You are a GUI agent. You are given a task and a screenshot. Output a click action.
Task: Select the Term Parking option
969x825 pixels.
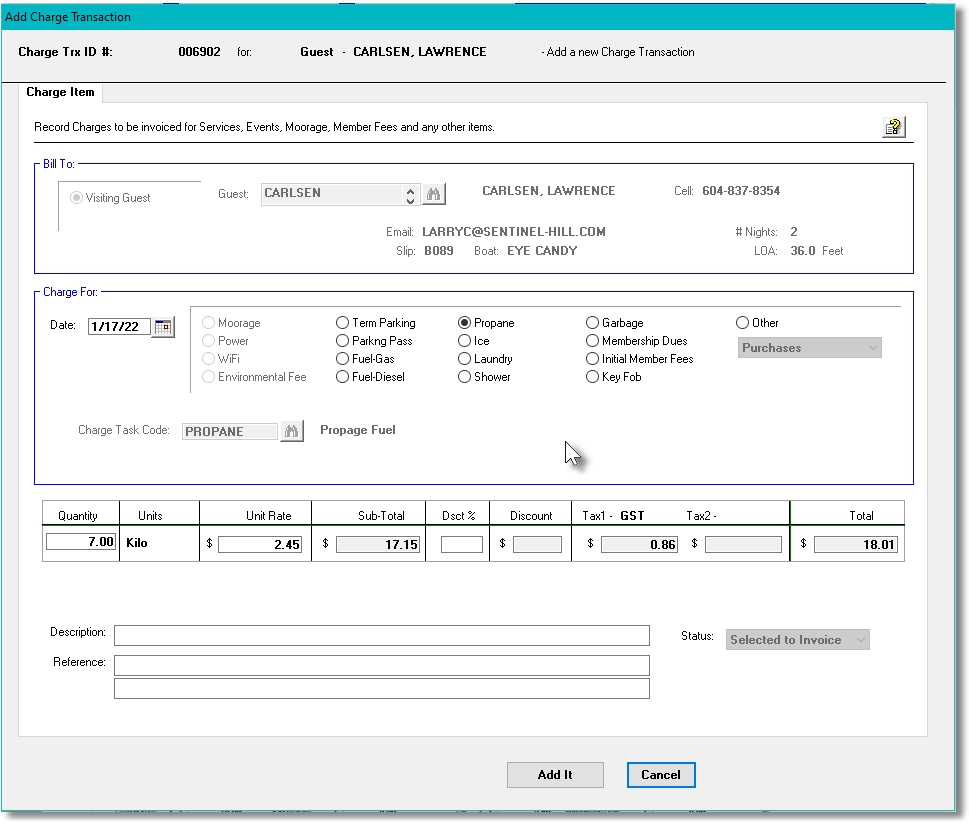[342, 322]
